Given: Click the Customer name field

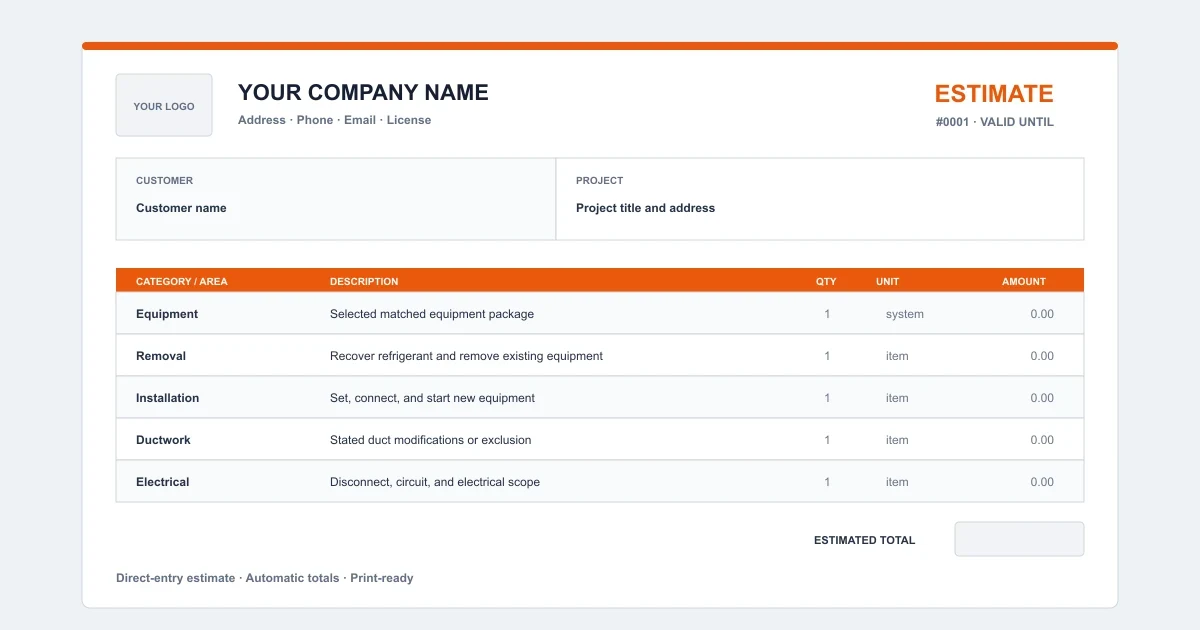Looking at the screenshot, I should 181,208.
